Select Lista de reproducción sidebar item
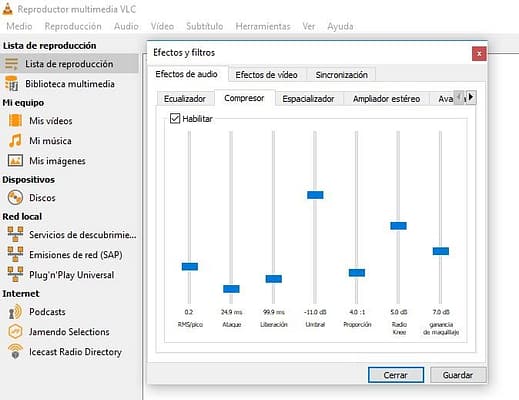Image resolution: width=519 pixels, height=400 pixels. (x=69, y=64)
